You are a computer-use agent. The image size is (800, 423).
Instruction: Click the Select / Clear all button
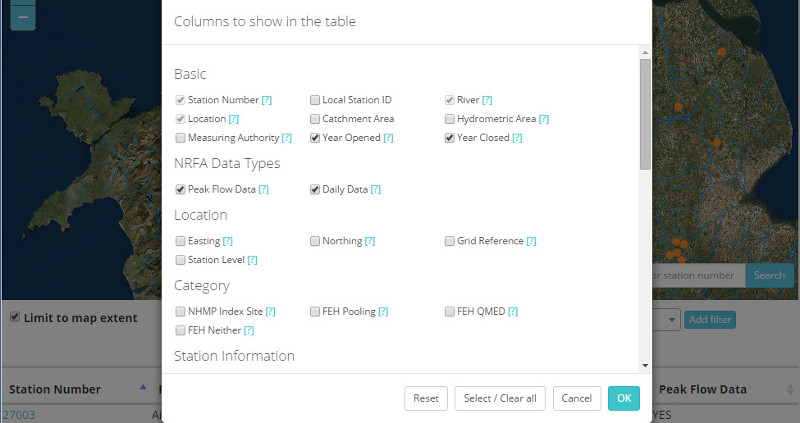(500, 399)
